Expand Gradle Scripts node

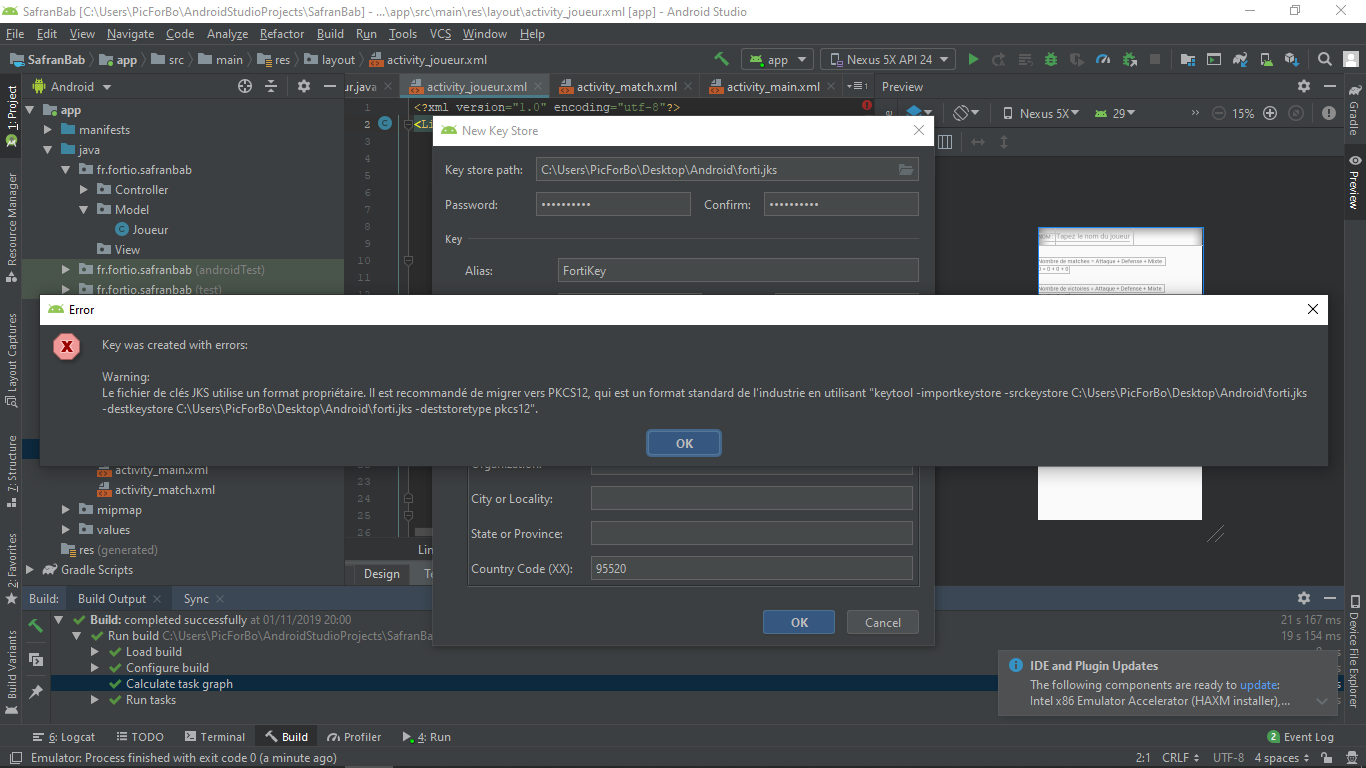click(x=30, y=570)
